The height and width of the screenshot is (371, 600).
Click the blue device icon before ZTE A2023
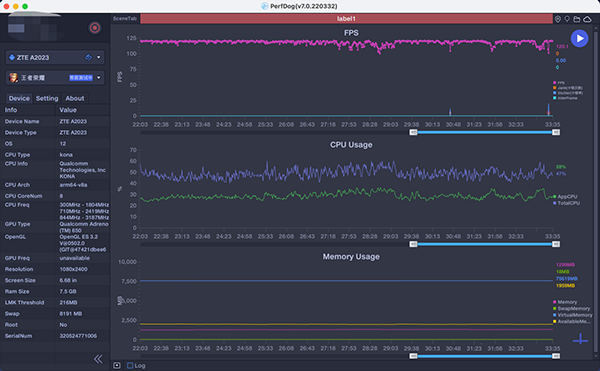[12, 57]
